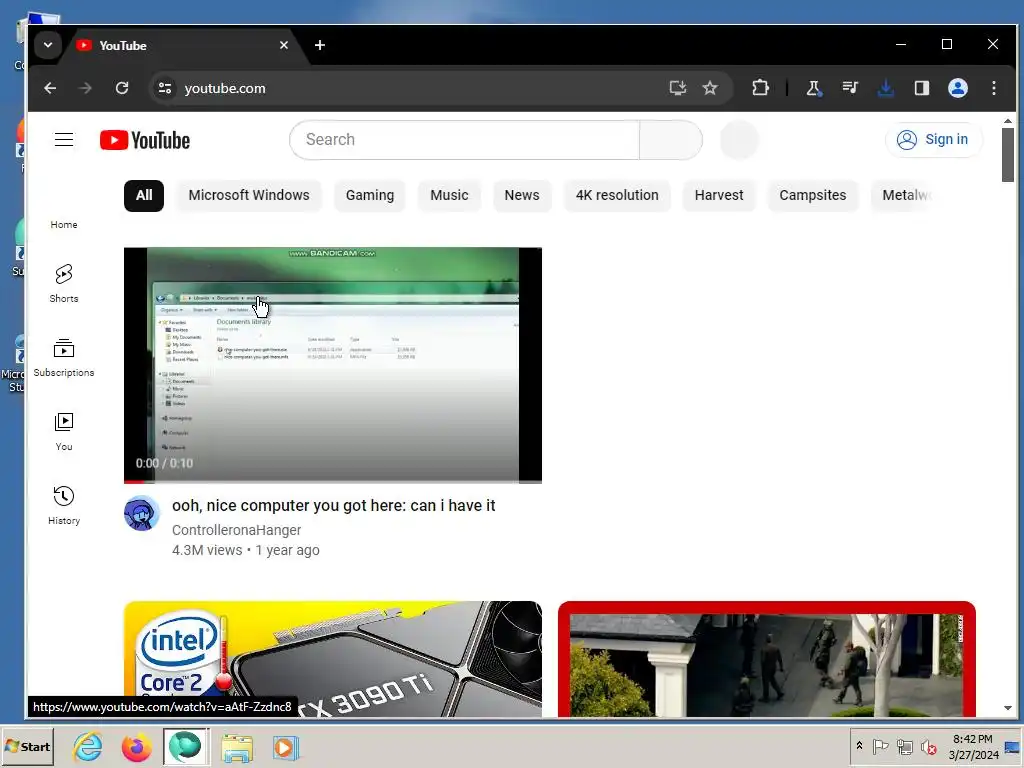Screen dimensions: 1024x768
Task: Open Windows Media Player on taskbar
Action: (x=285, y=748)
